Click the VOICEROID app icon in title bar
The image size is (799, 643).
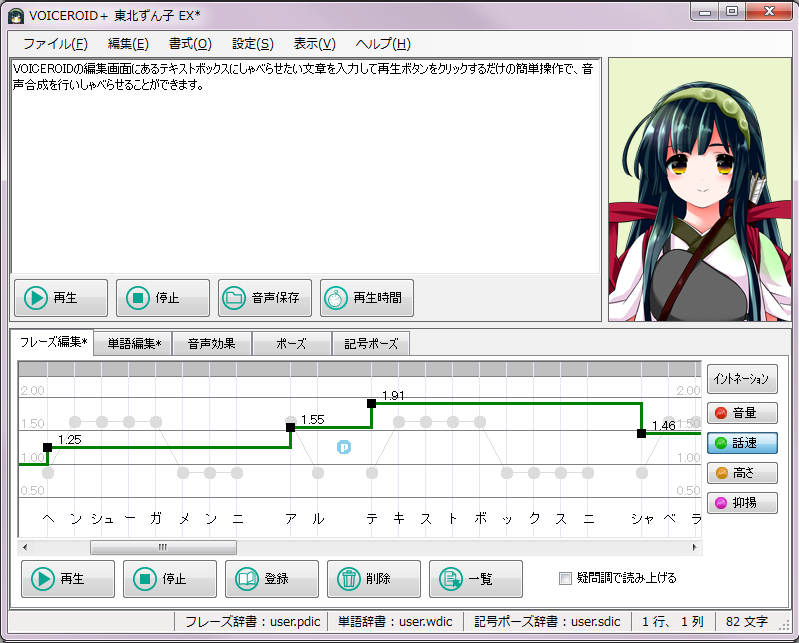click(x=16, y=16)
